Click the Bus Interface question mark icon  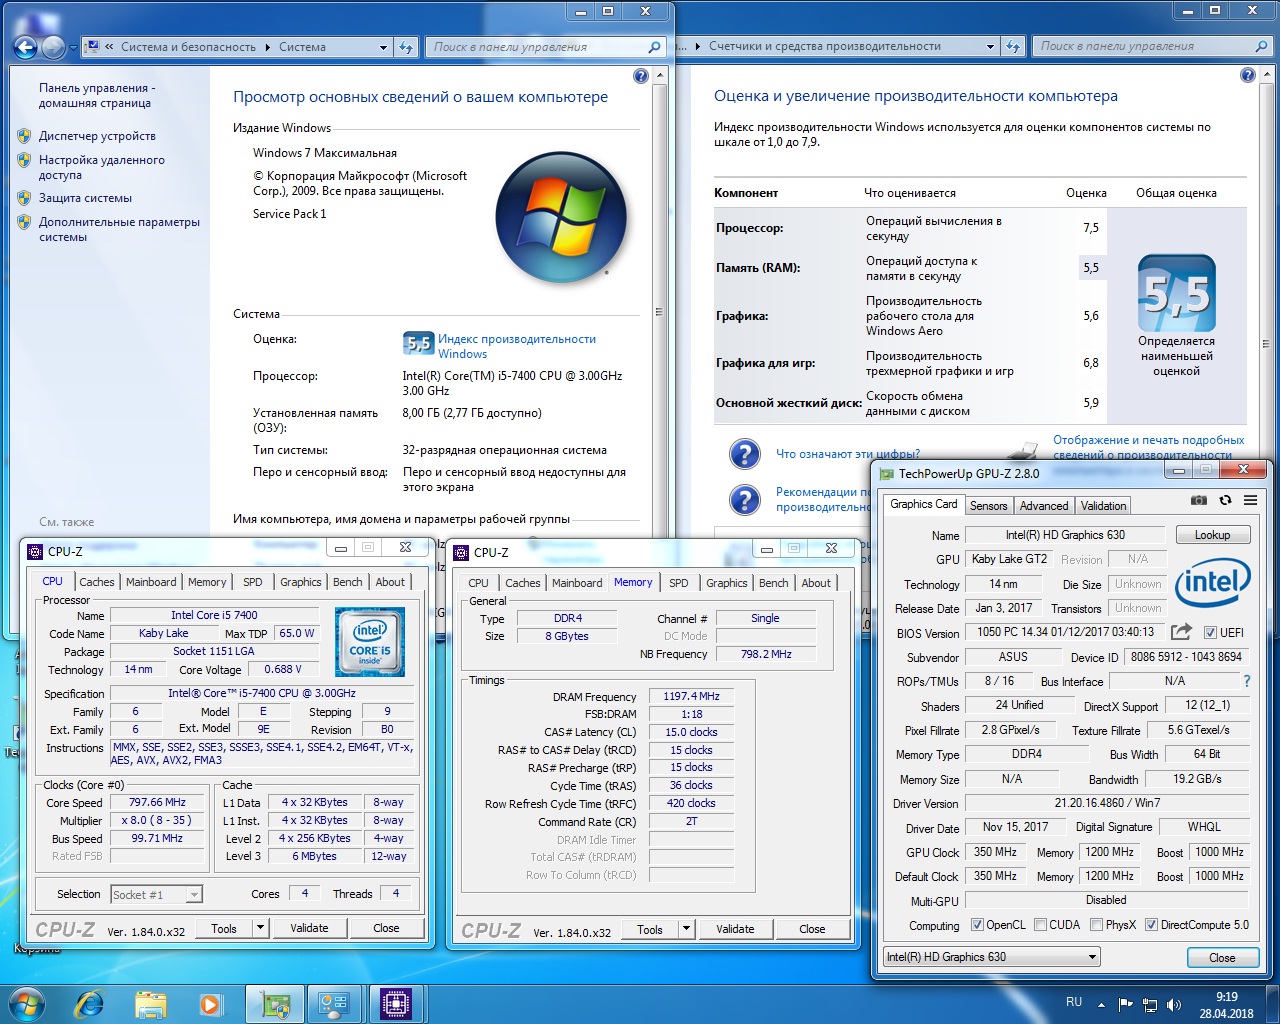(1246, 681)
